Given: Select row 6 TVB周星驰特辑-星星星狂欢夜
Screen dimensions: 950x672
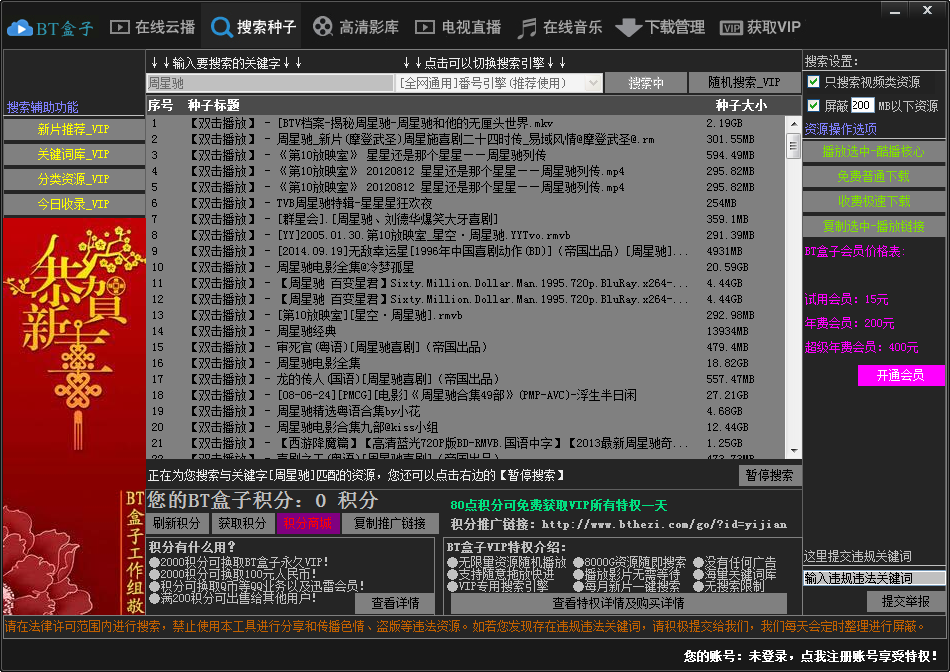Looking at the screenshot, I should (x=466, y=203).
